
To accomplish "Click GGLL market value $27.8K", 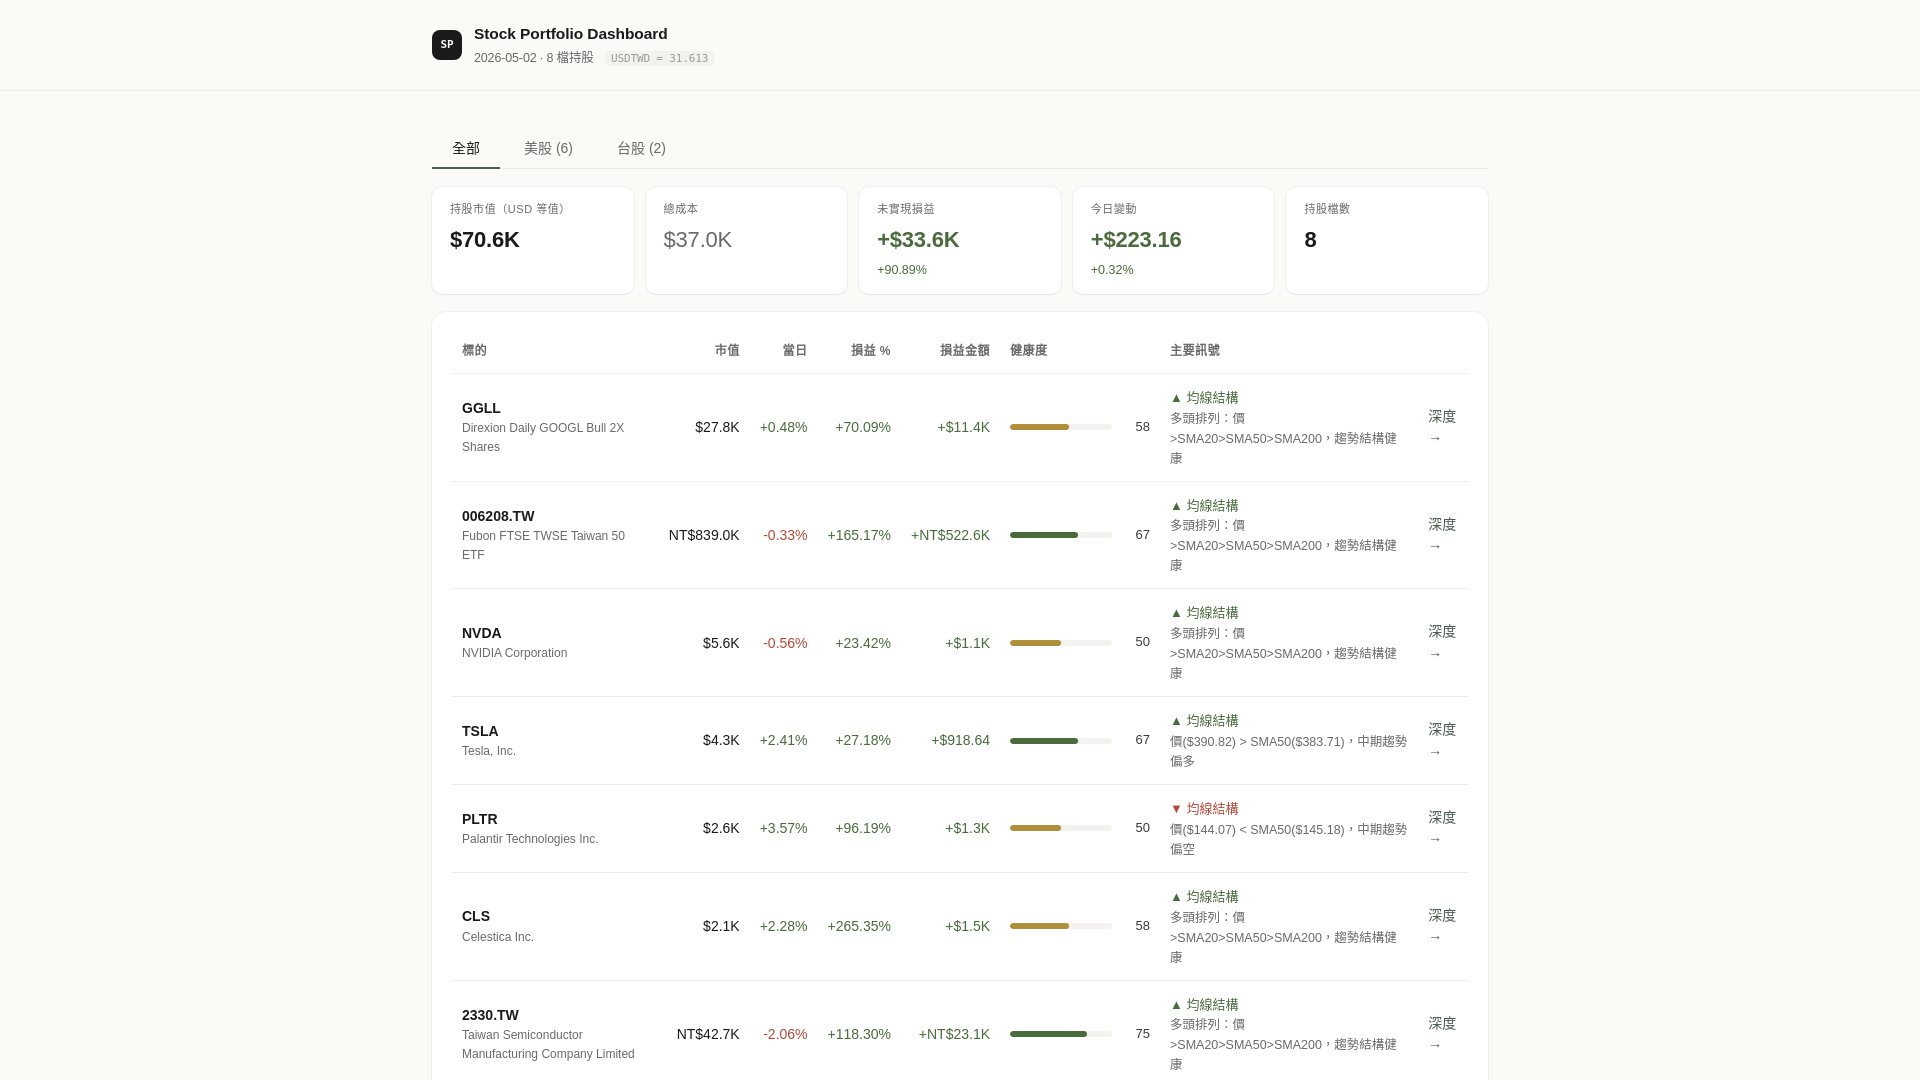I will click(717, 427).
